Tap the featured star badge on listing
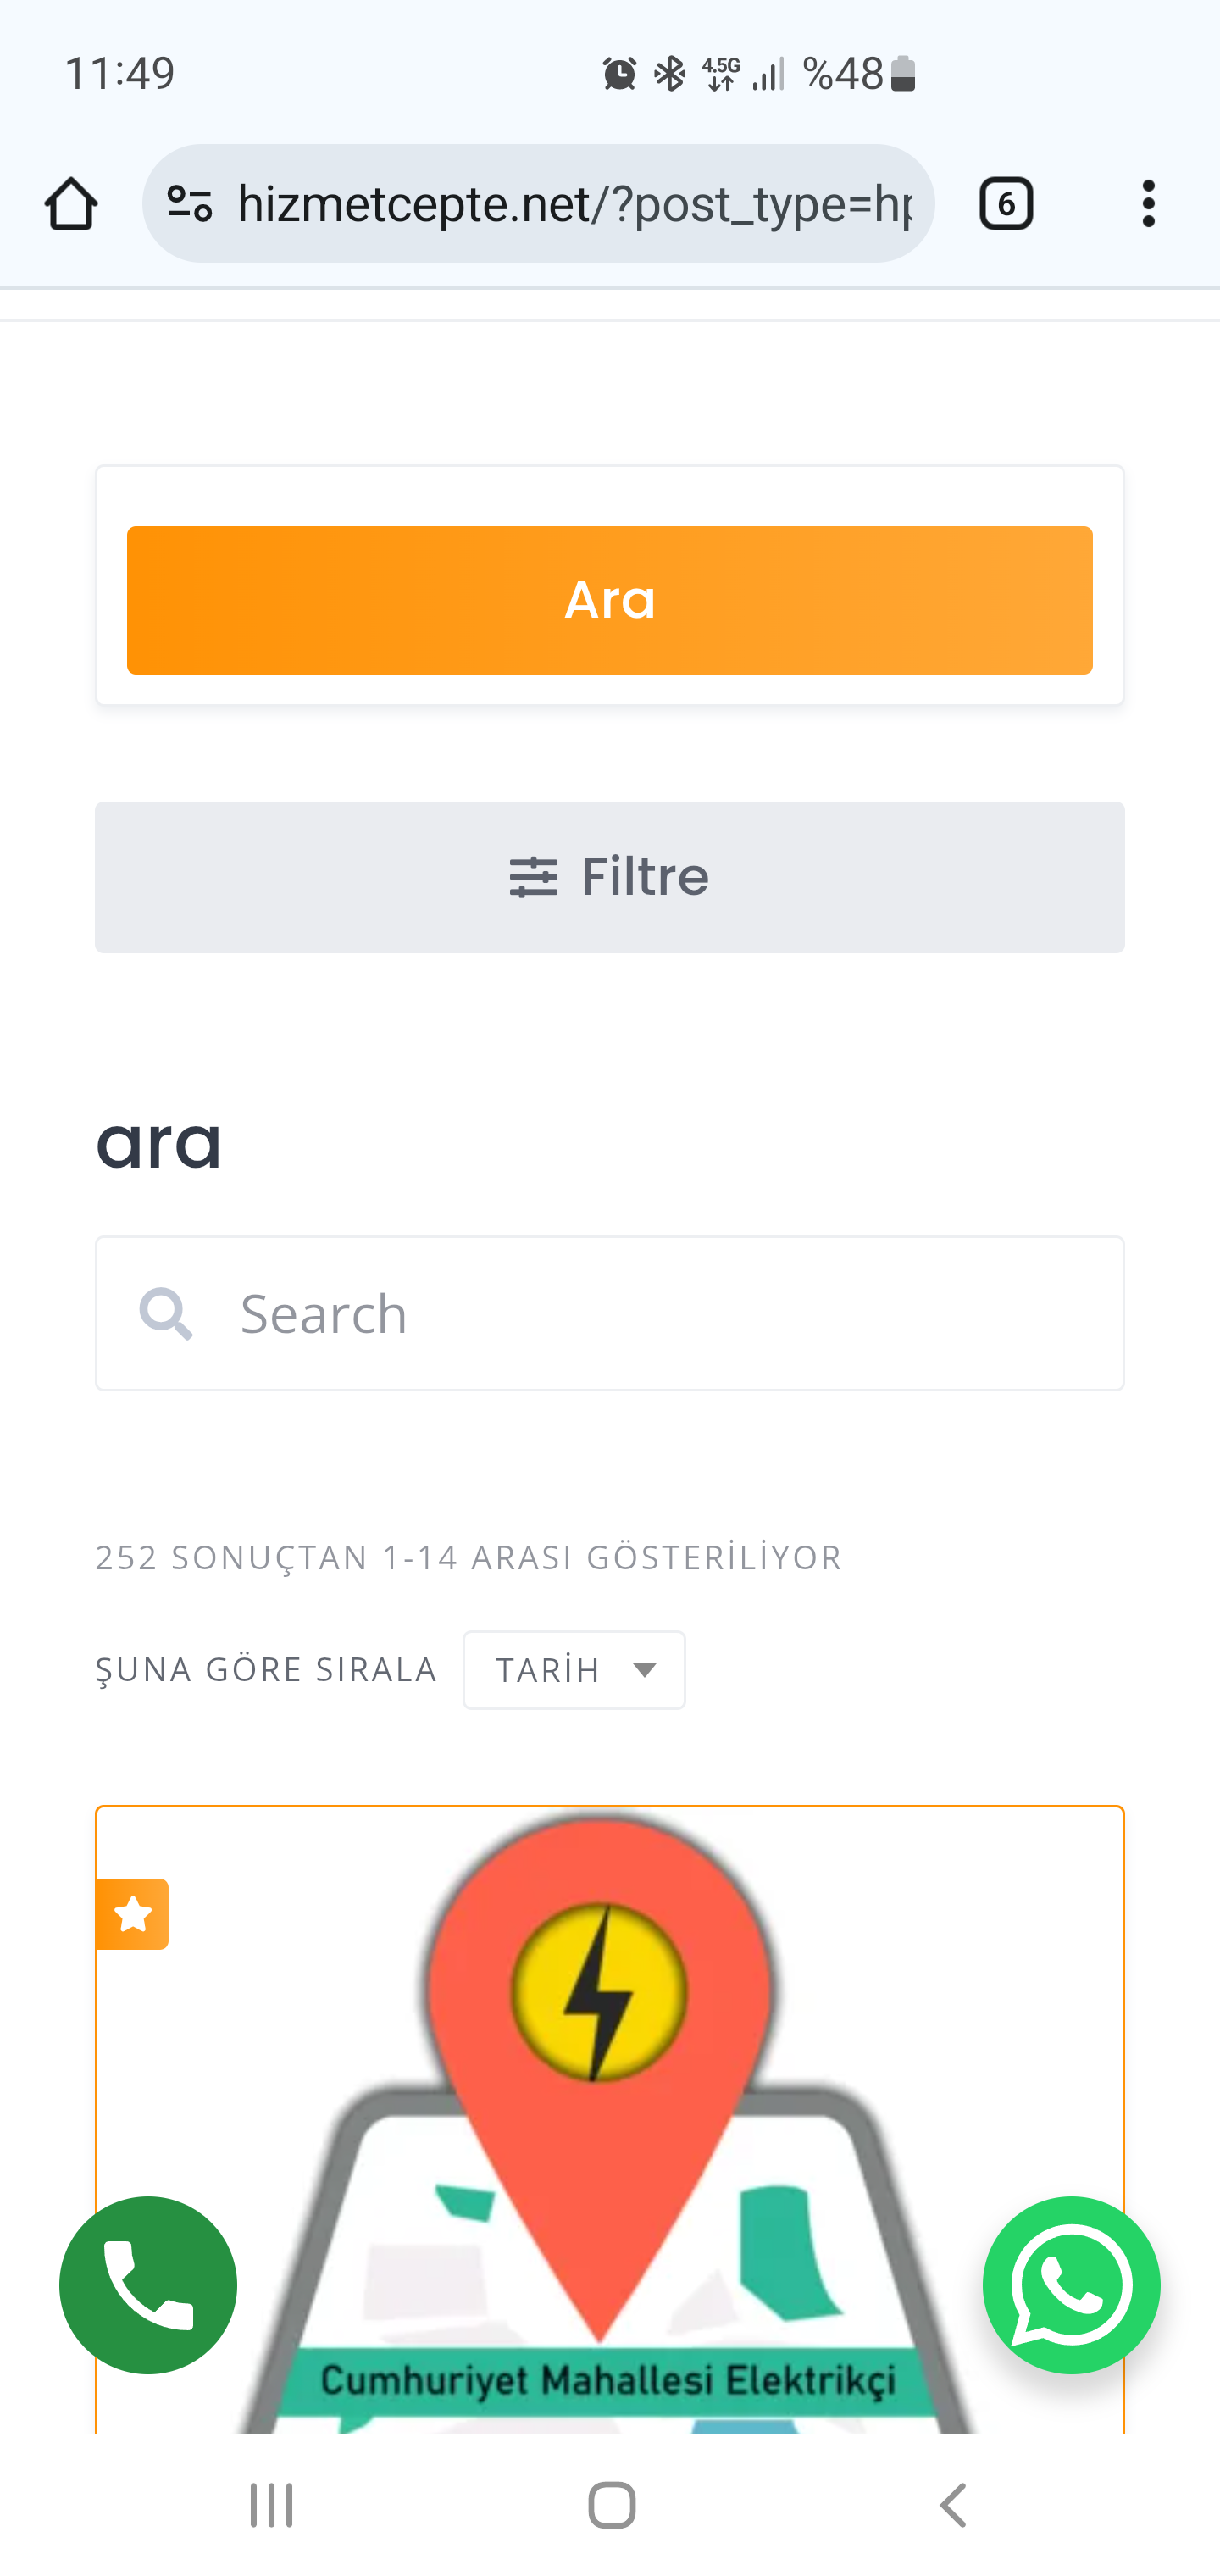 132,1914
